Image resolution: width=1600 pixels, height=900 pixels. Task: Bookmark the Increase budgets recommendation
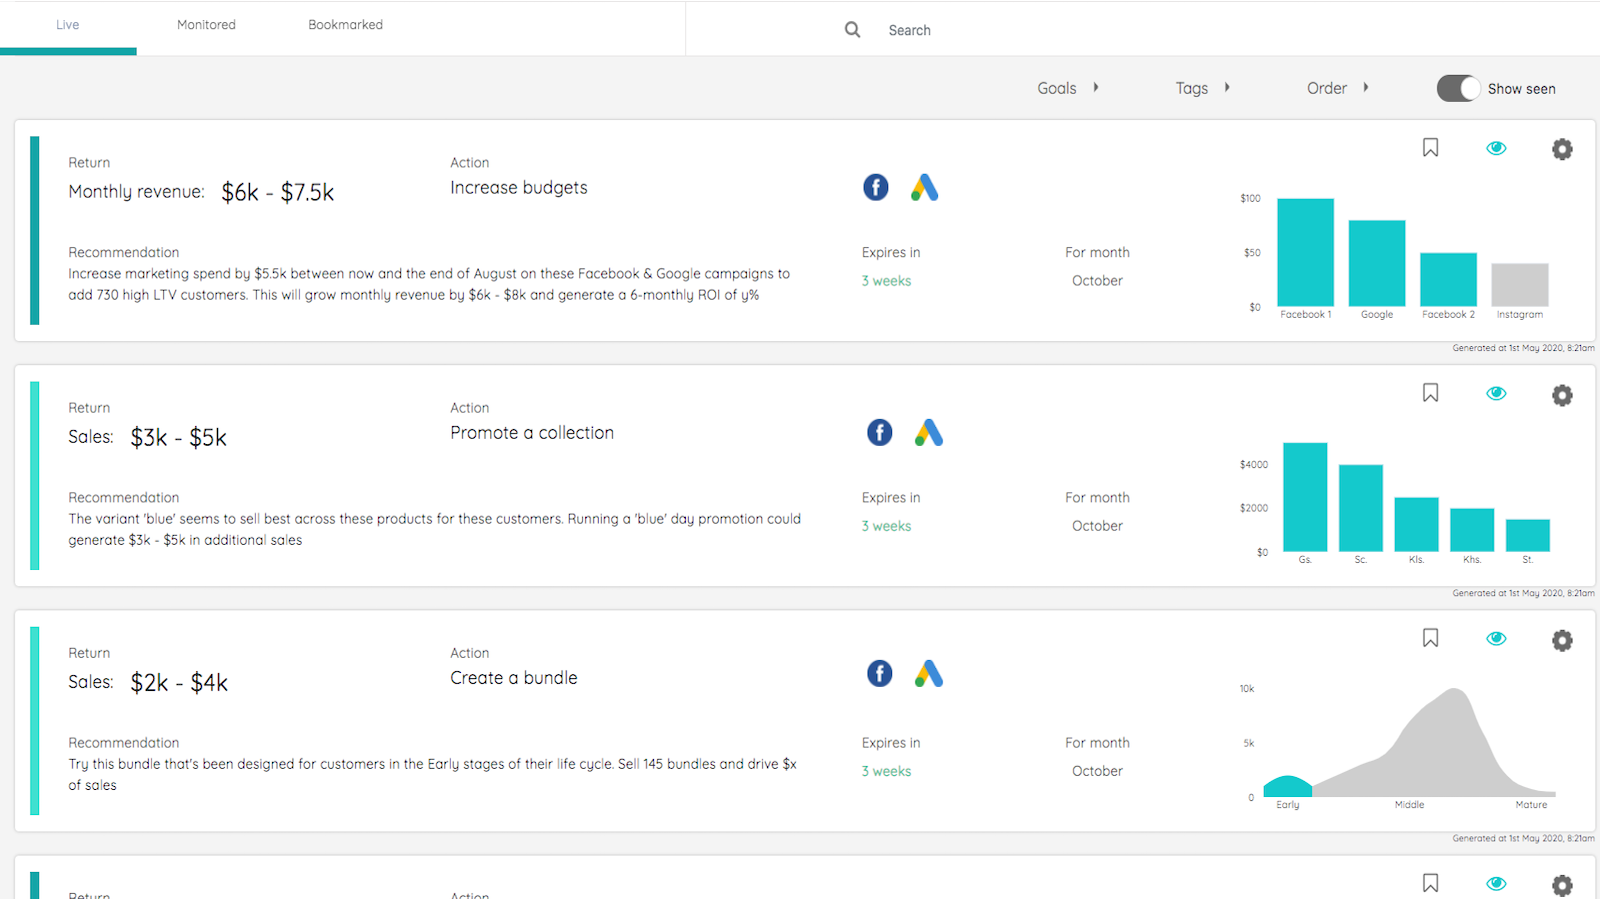tap(1430, 148)
